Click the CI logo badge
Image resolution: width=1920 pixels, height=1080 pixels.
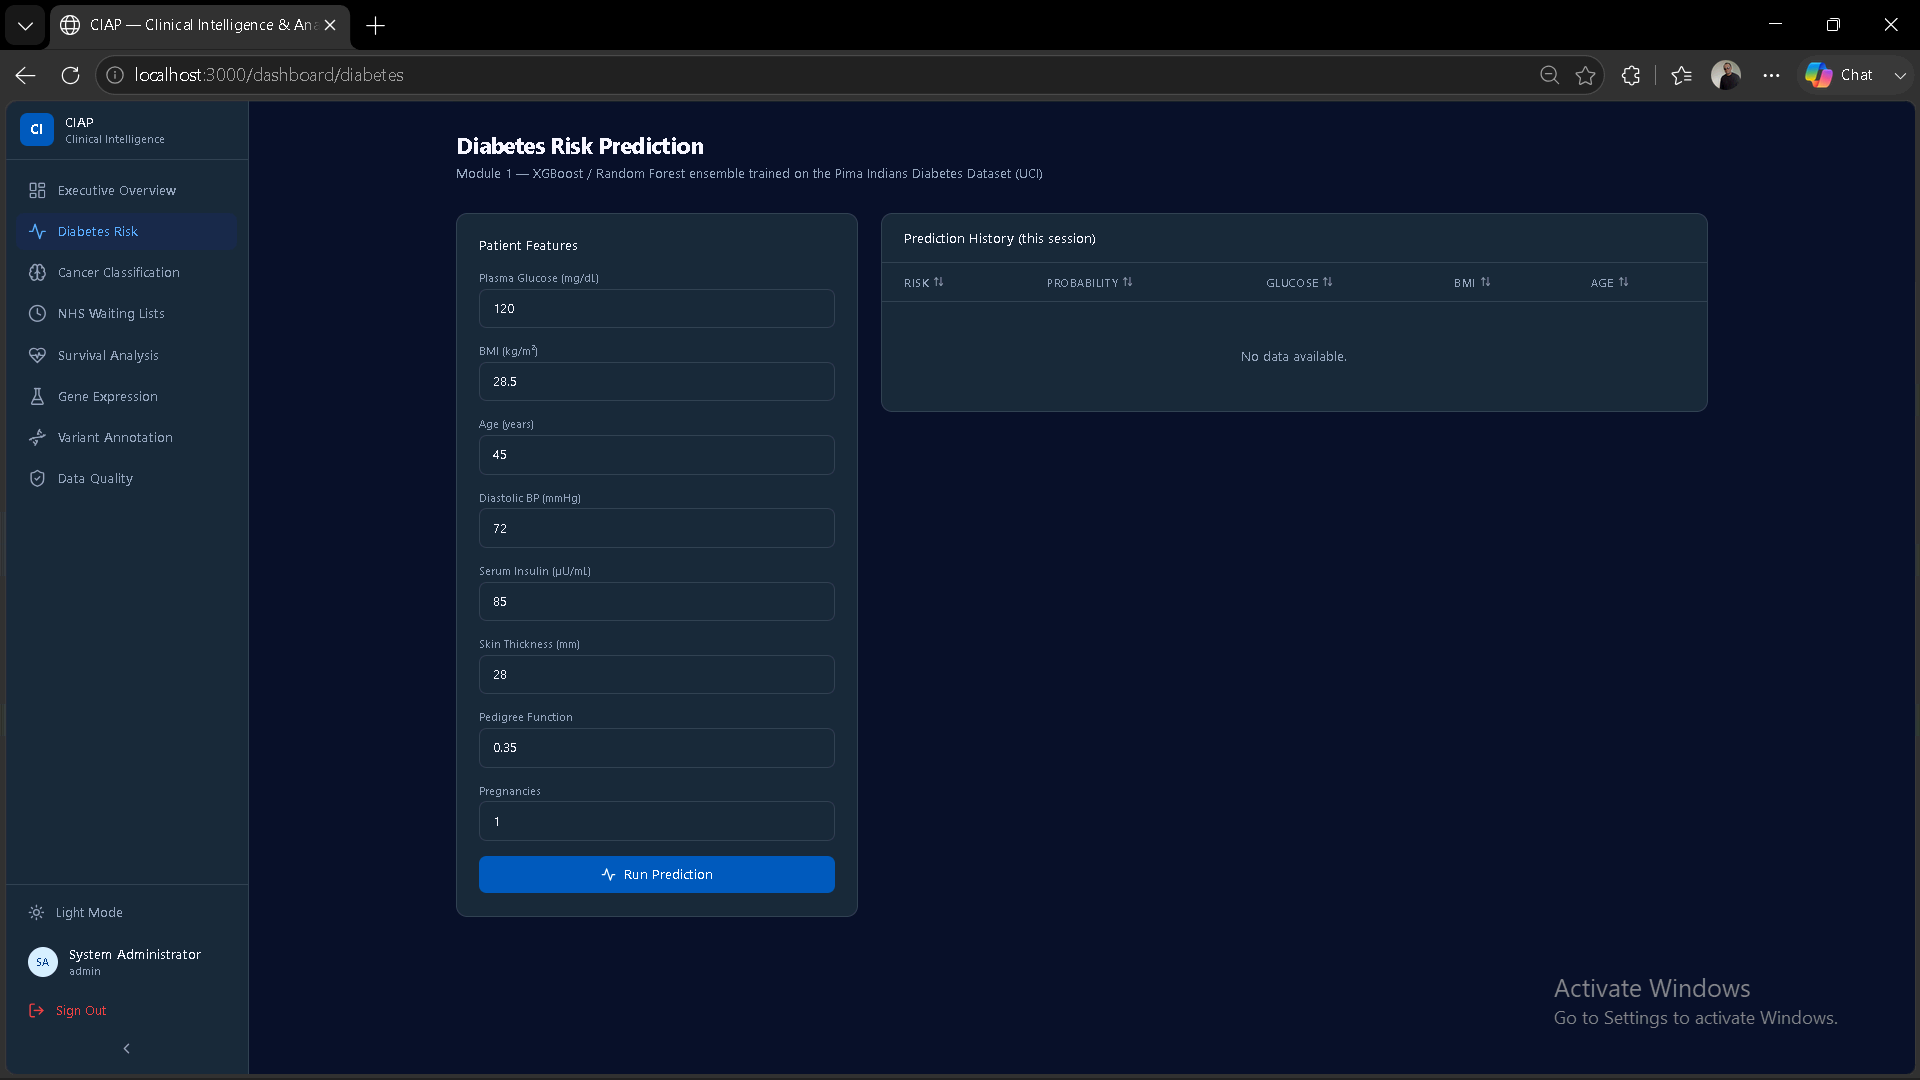(x=37, y=129)
